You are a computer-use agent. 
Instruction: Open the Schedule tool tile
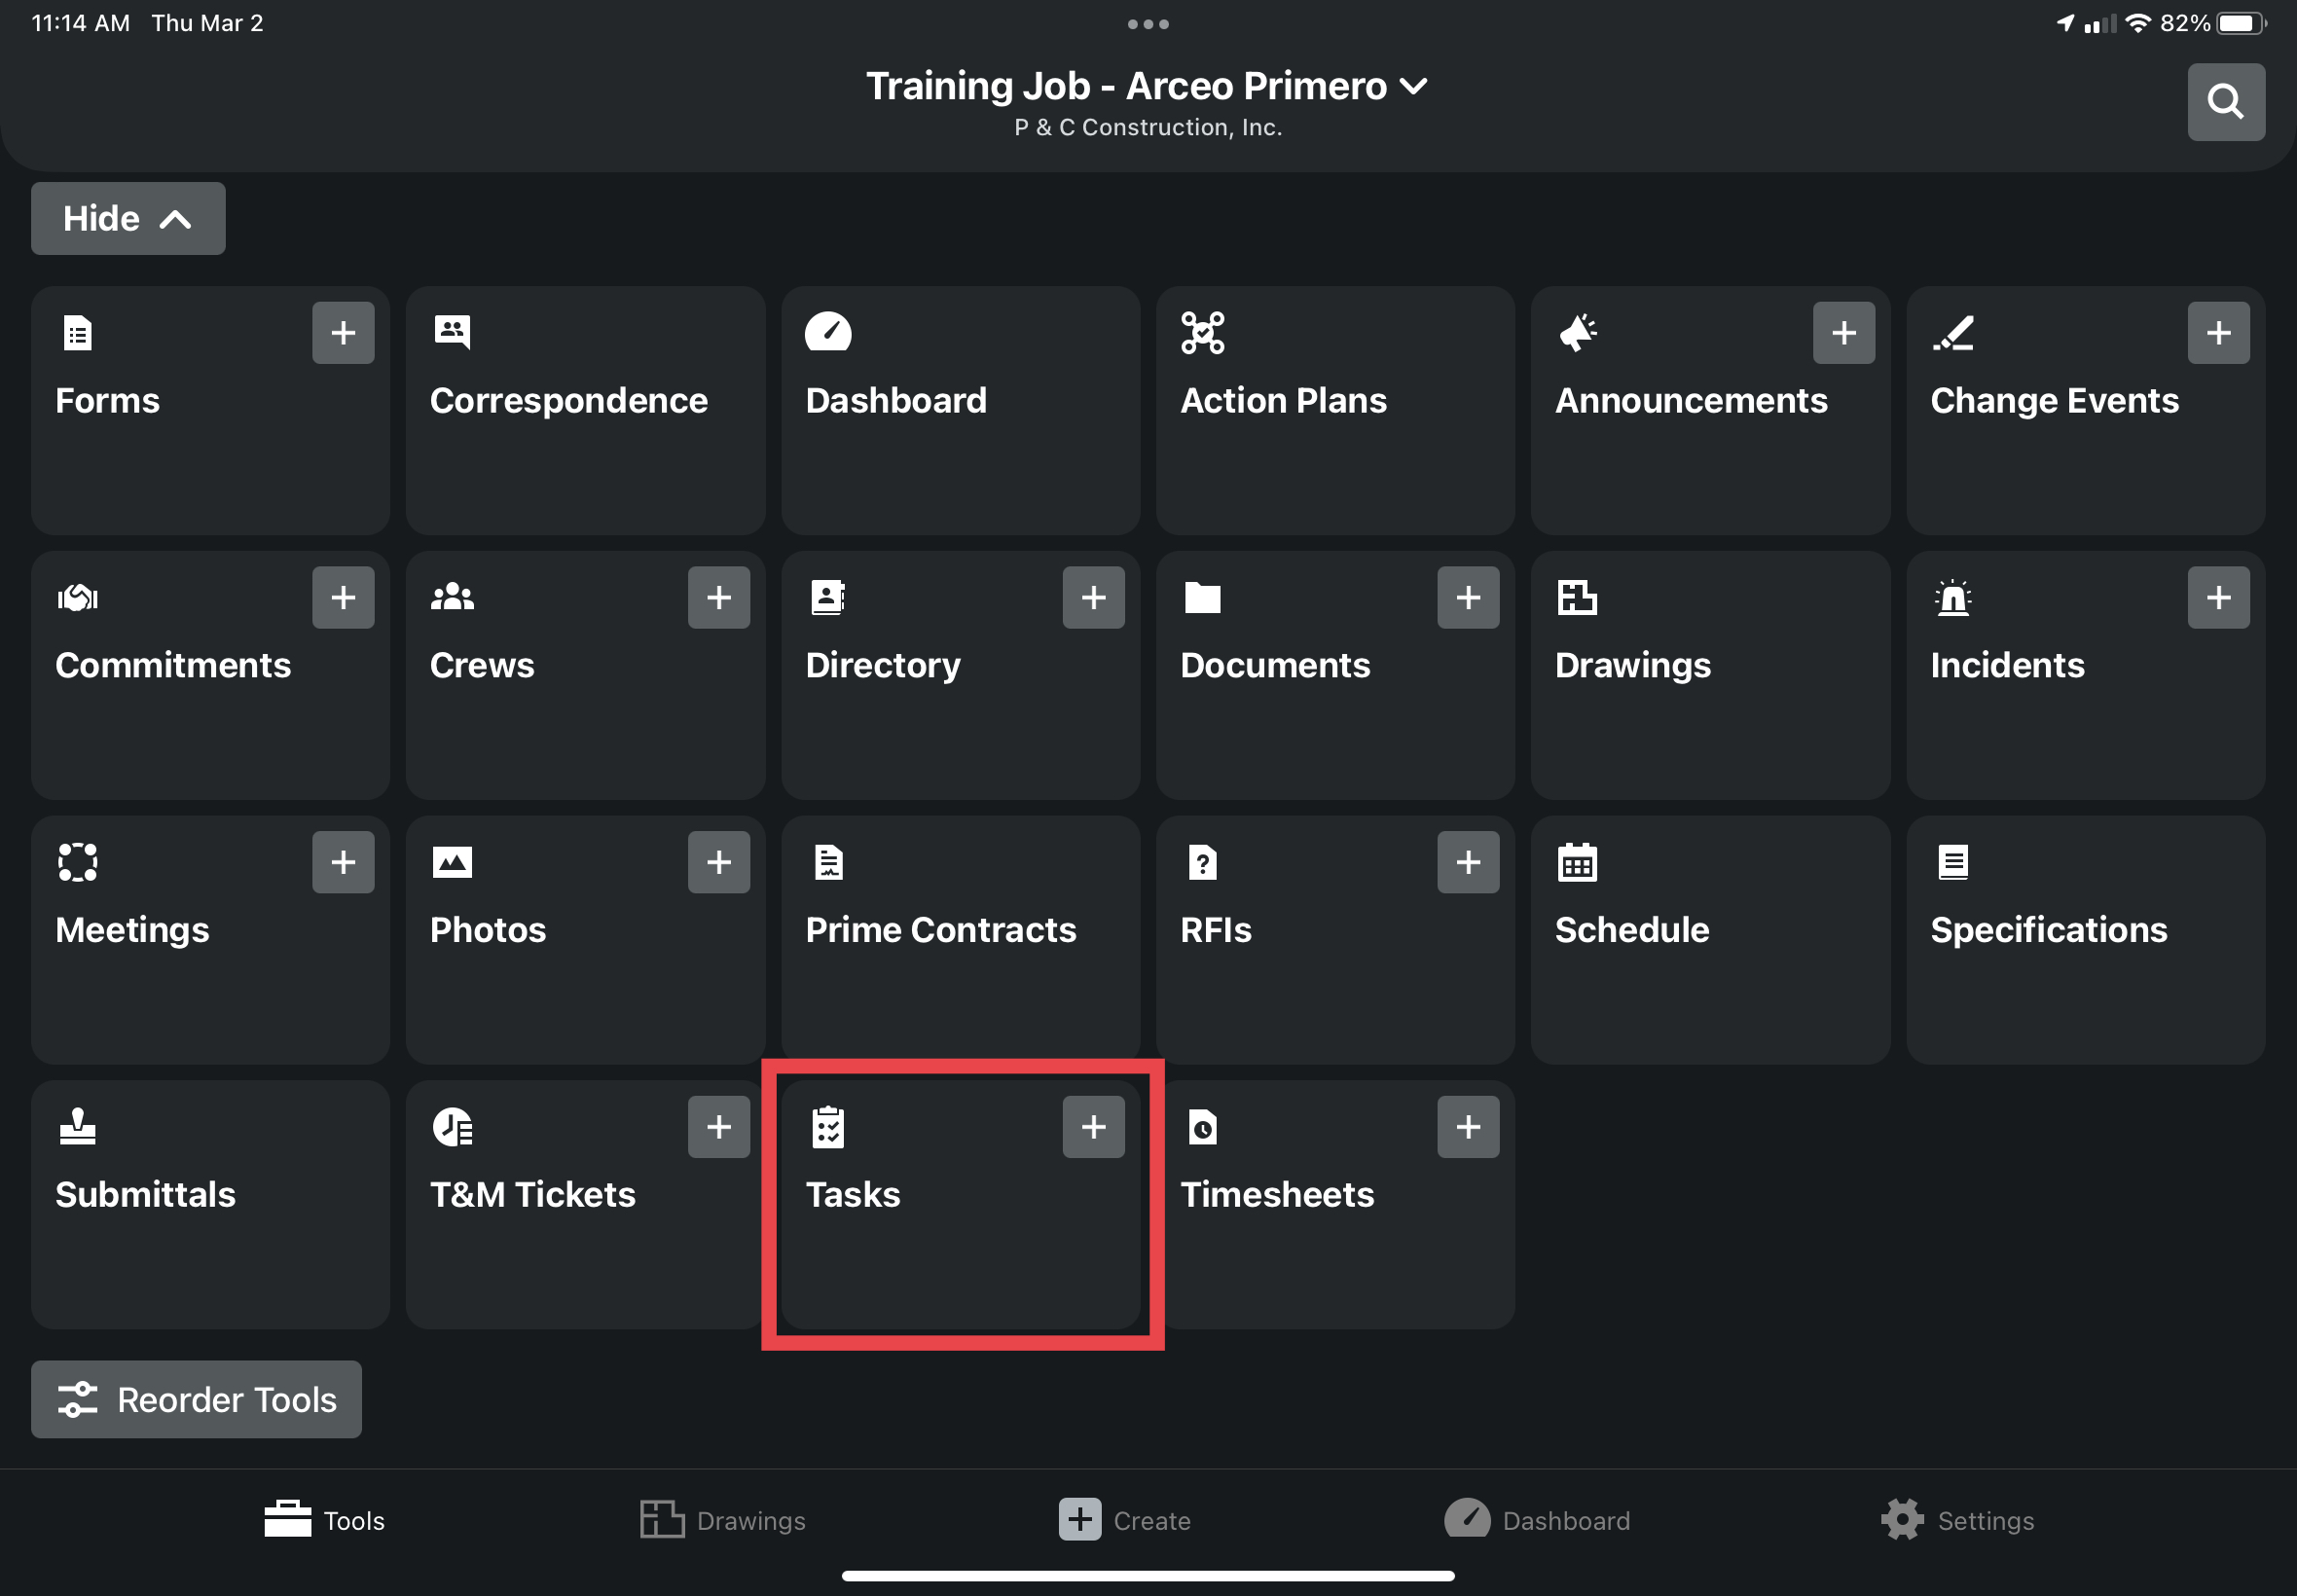click(x=1709, y=940)
